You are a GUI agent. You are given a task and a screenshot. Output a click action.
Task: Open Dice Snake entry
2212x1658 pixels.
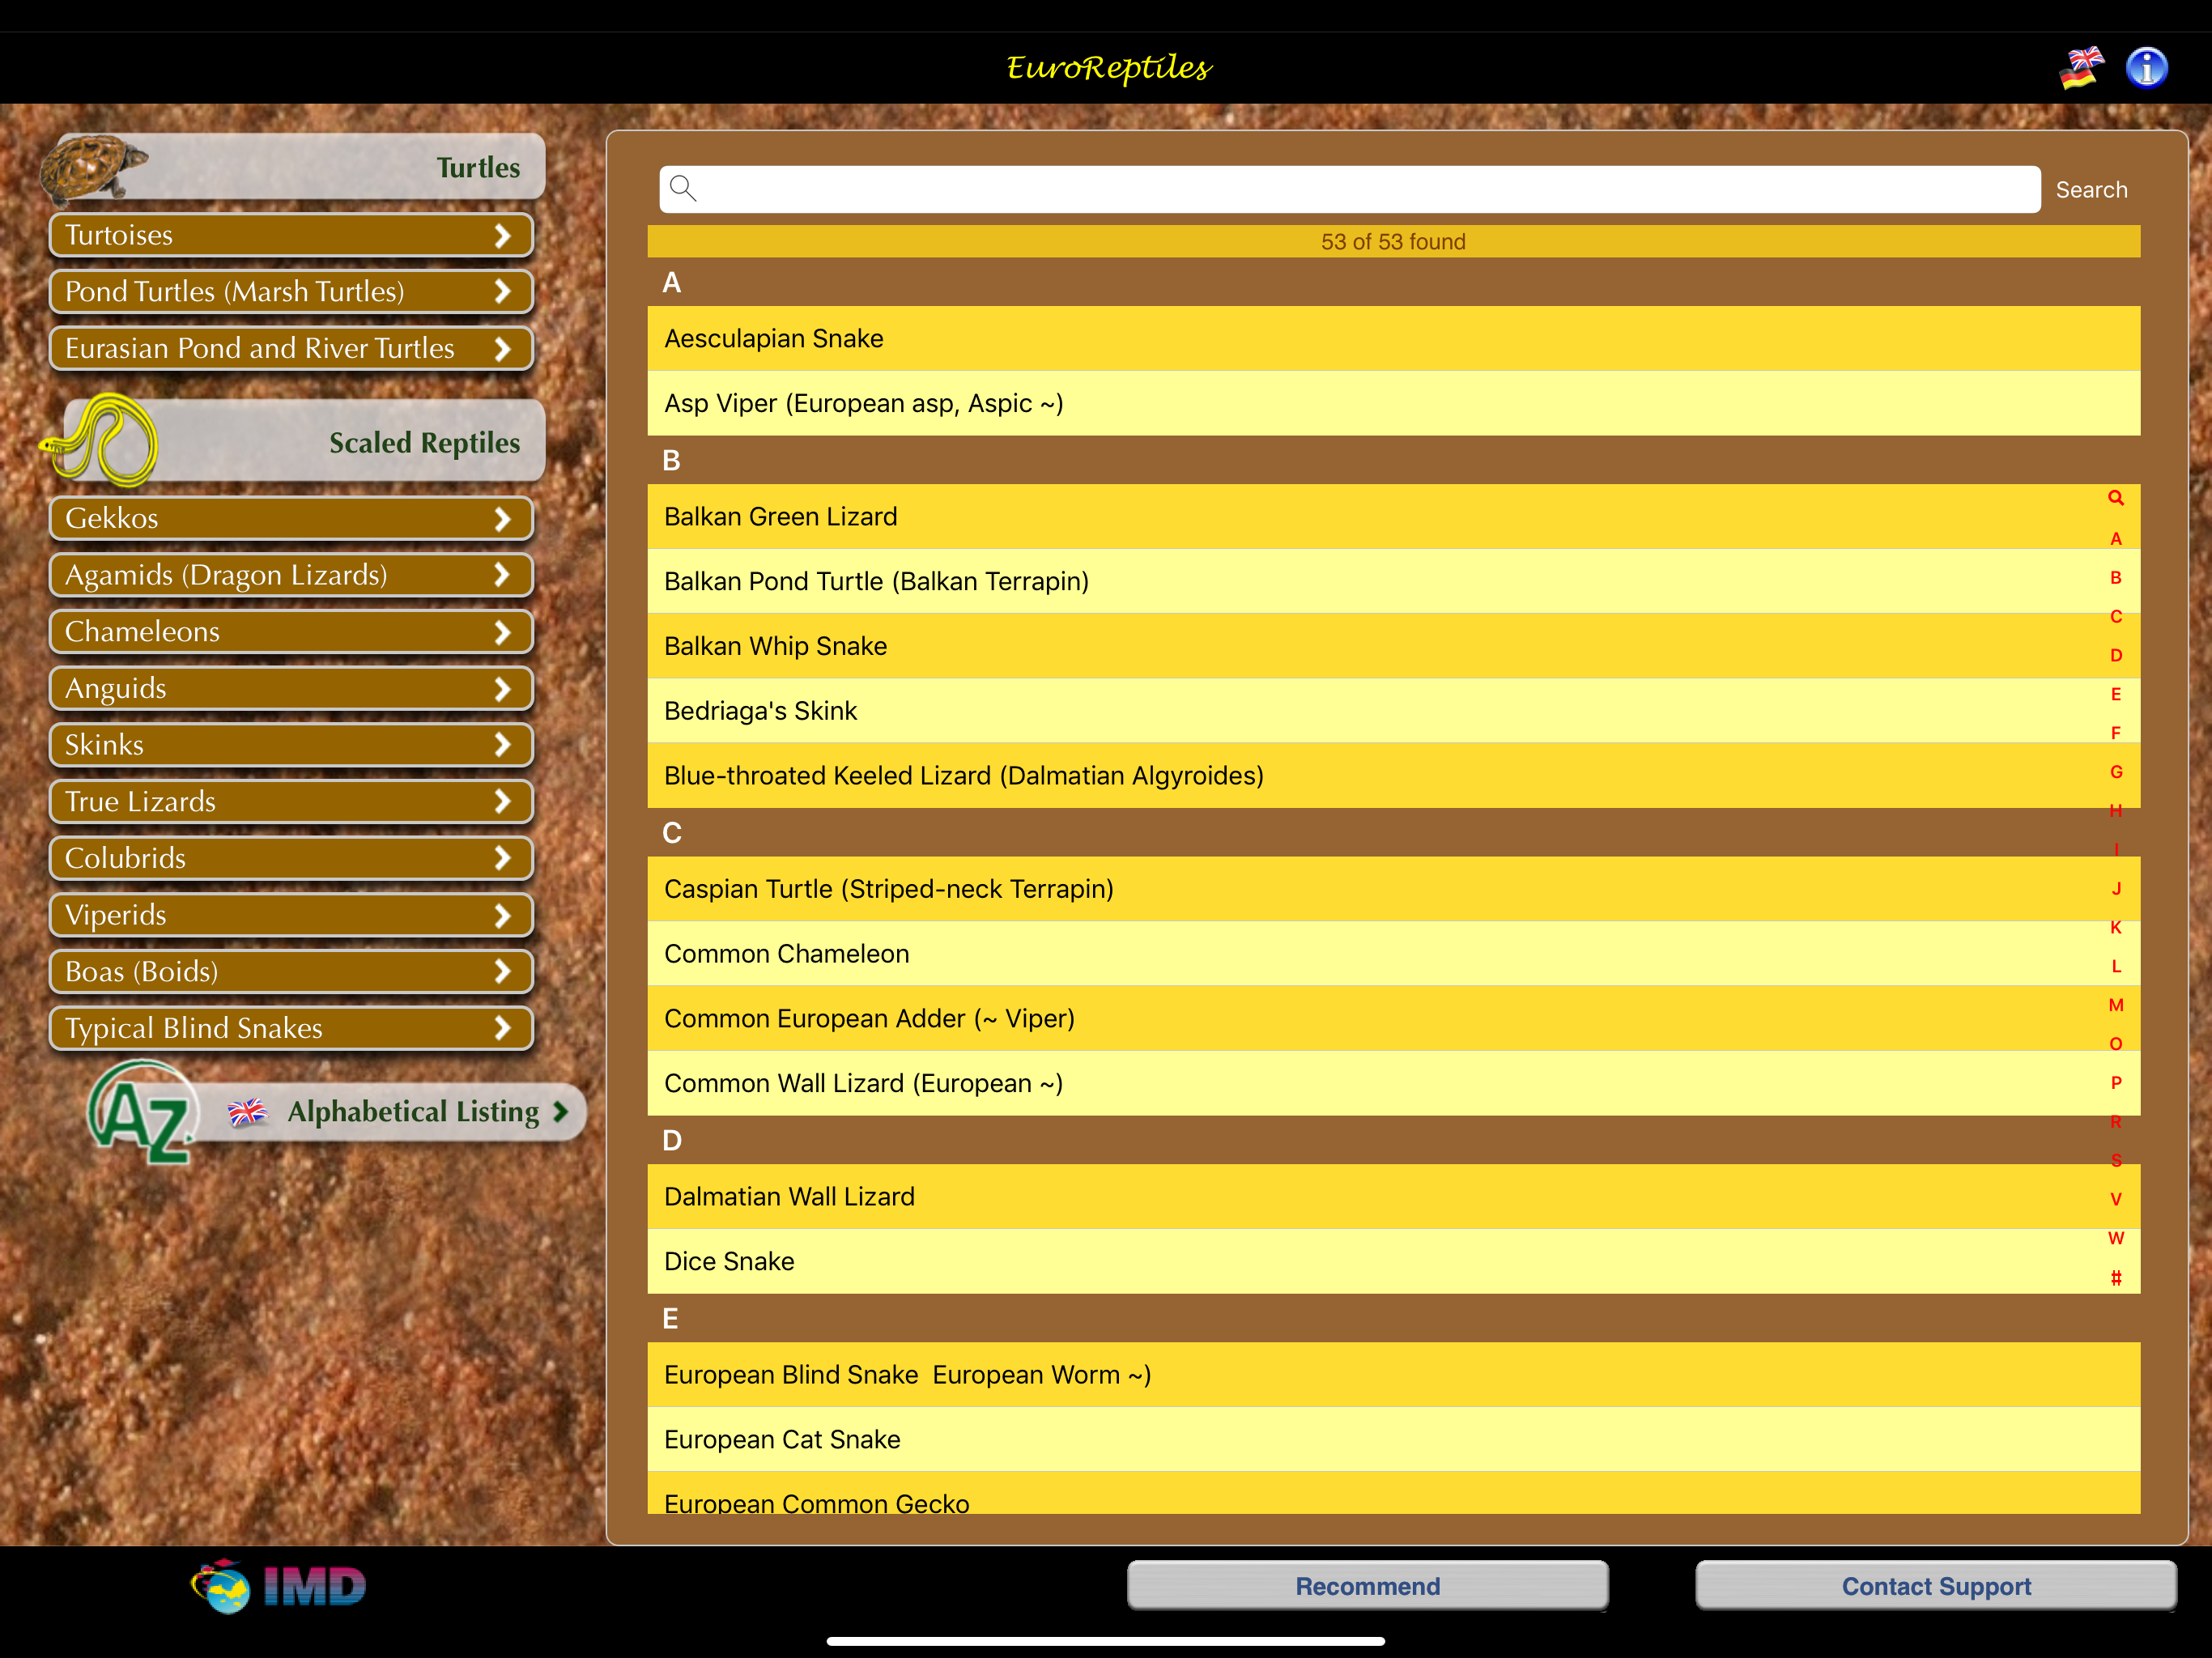pyautogui.click(x=1394, y=1261)
